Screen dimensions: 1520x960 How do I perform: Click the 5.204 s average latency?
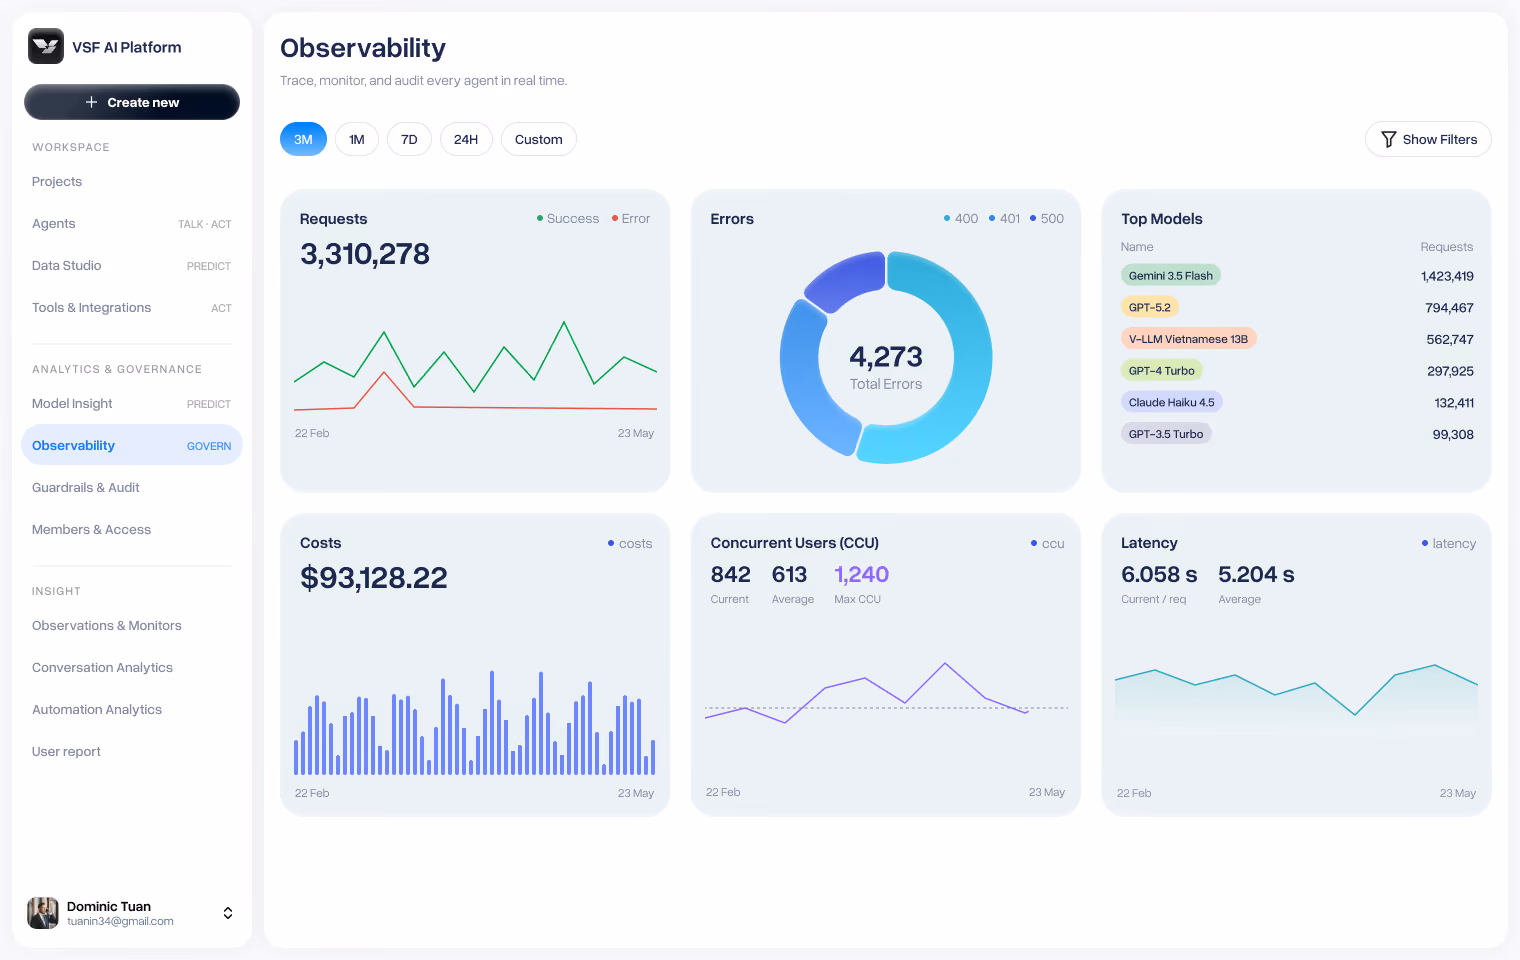click(x=1256, y=574)
